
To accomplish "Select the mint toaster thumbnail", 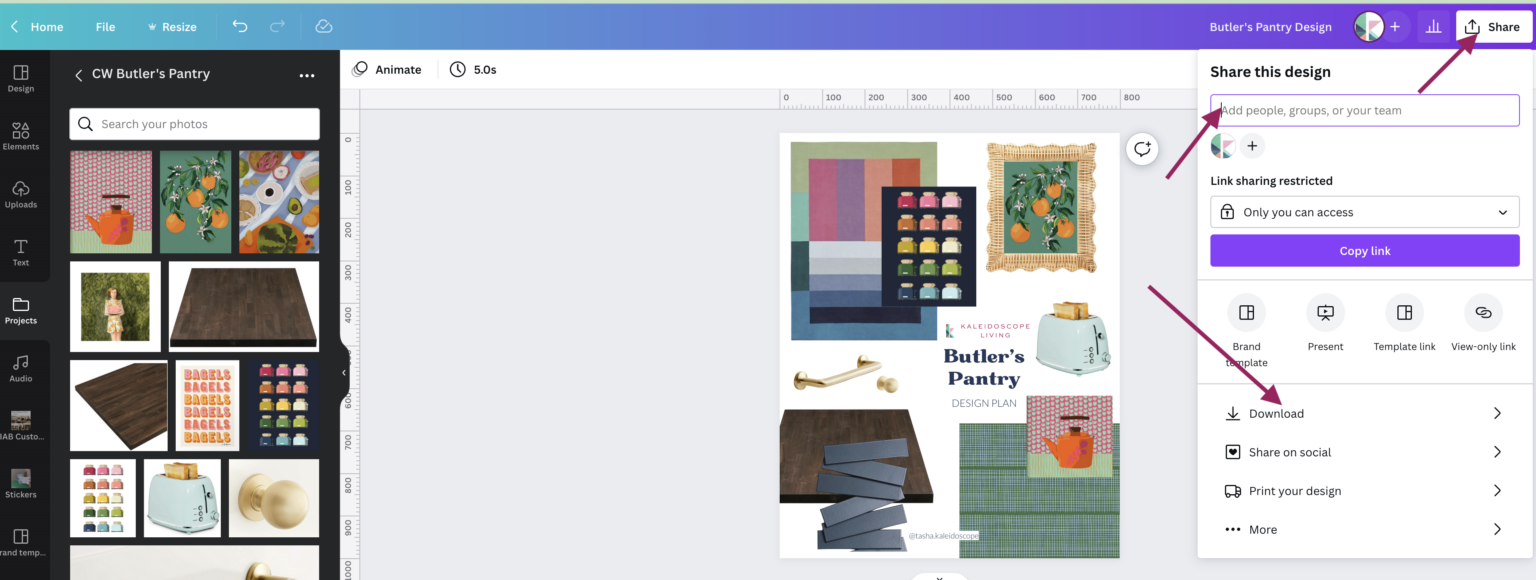I will tap(182, 498).
